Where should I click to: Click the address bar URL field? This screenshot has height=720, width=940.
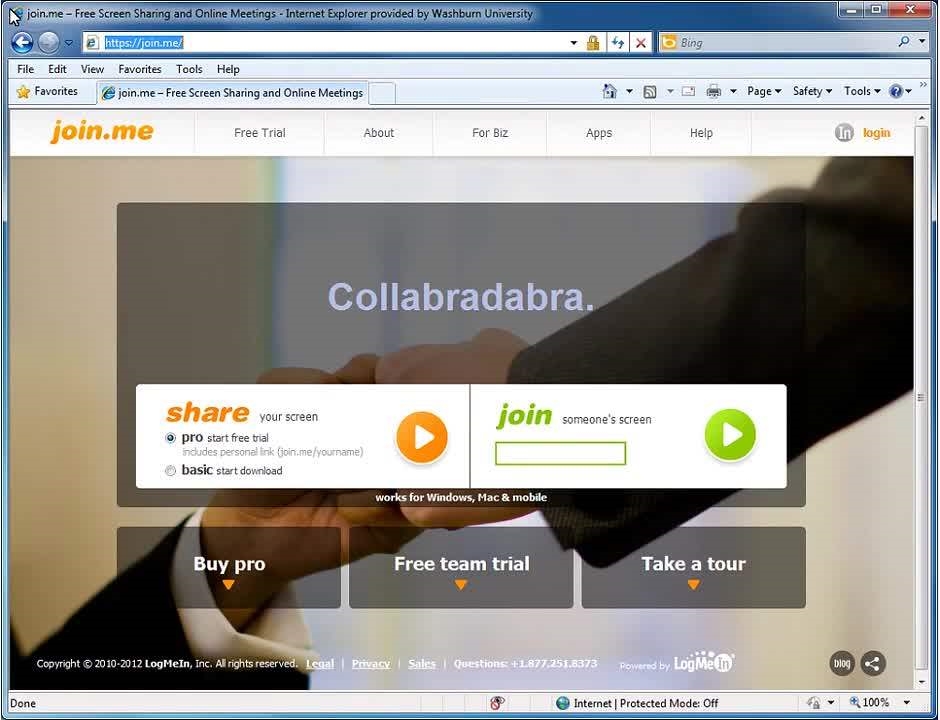[327, 43]
